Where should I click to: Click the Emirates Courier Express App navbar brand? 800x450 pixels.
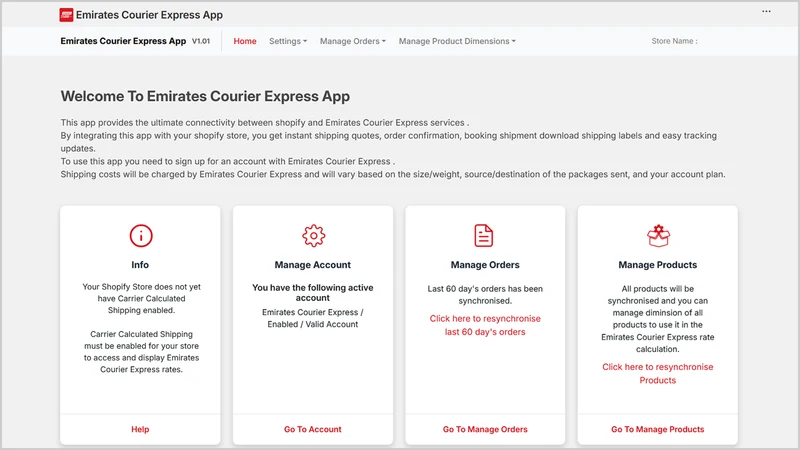(123, 41)
